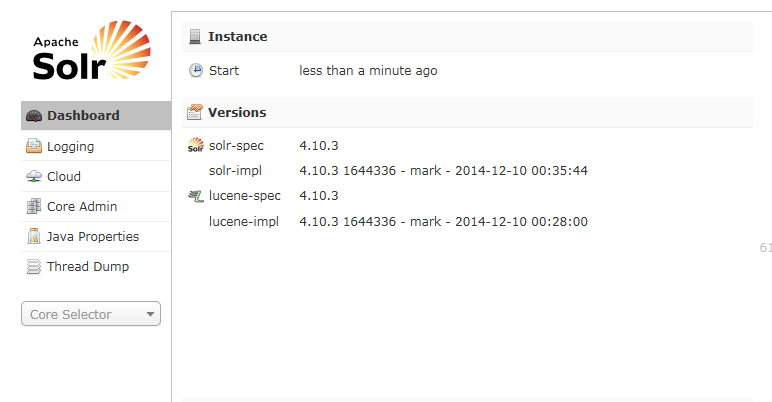Click the solr-spec Solr icon
The width and height of the screenshot is (772, 402).
click(196, 146)
